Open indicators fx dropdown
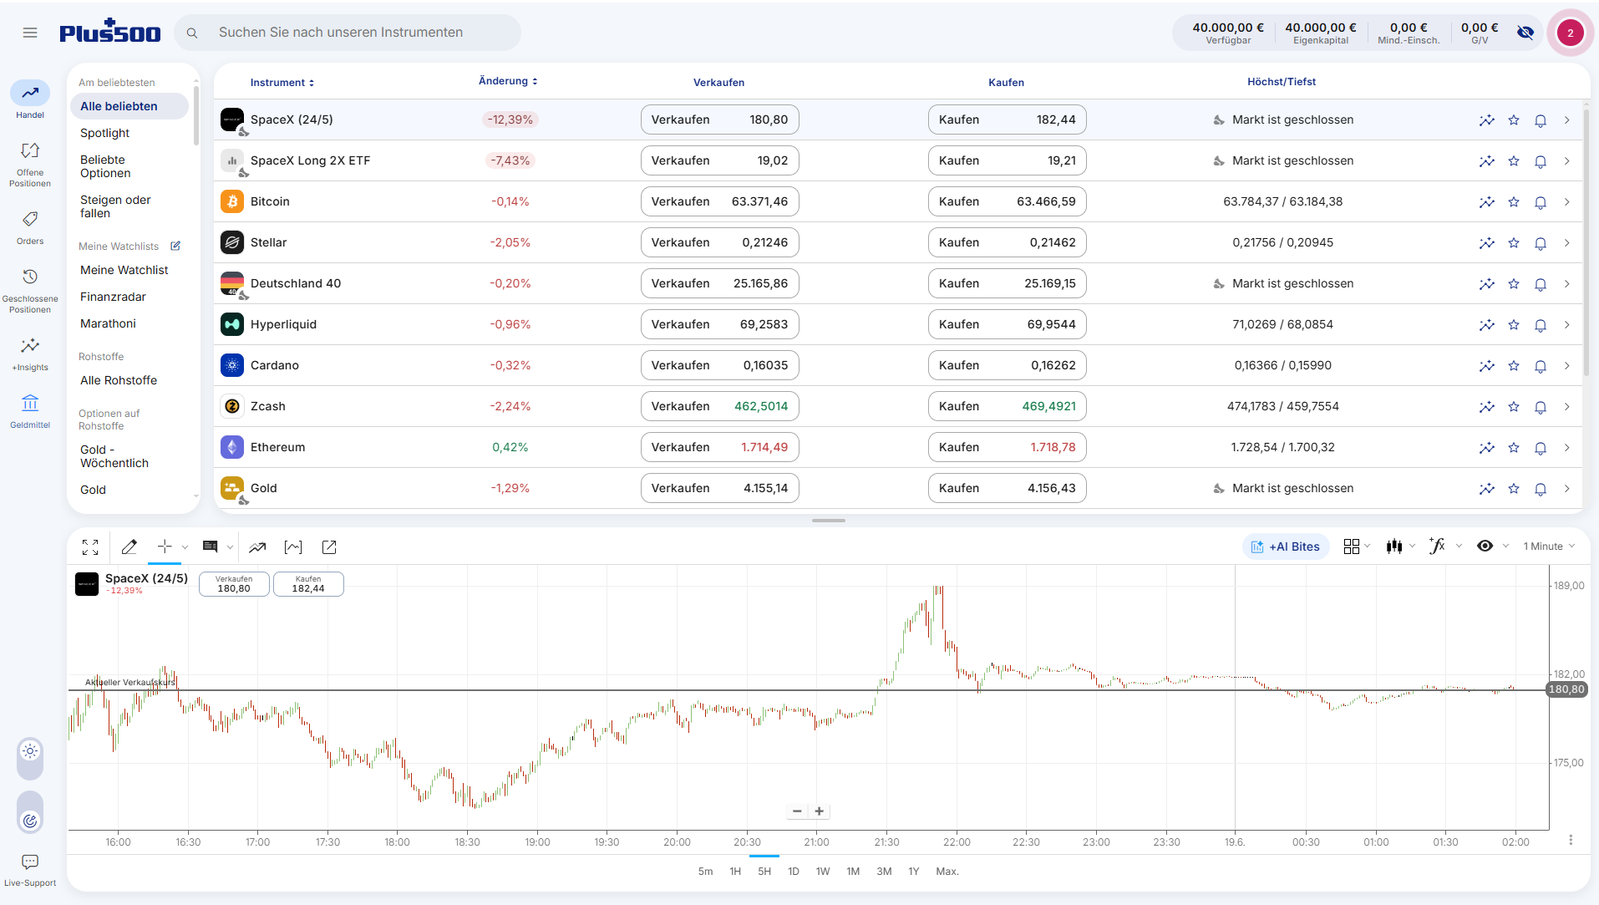 [1445, 546]
